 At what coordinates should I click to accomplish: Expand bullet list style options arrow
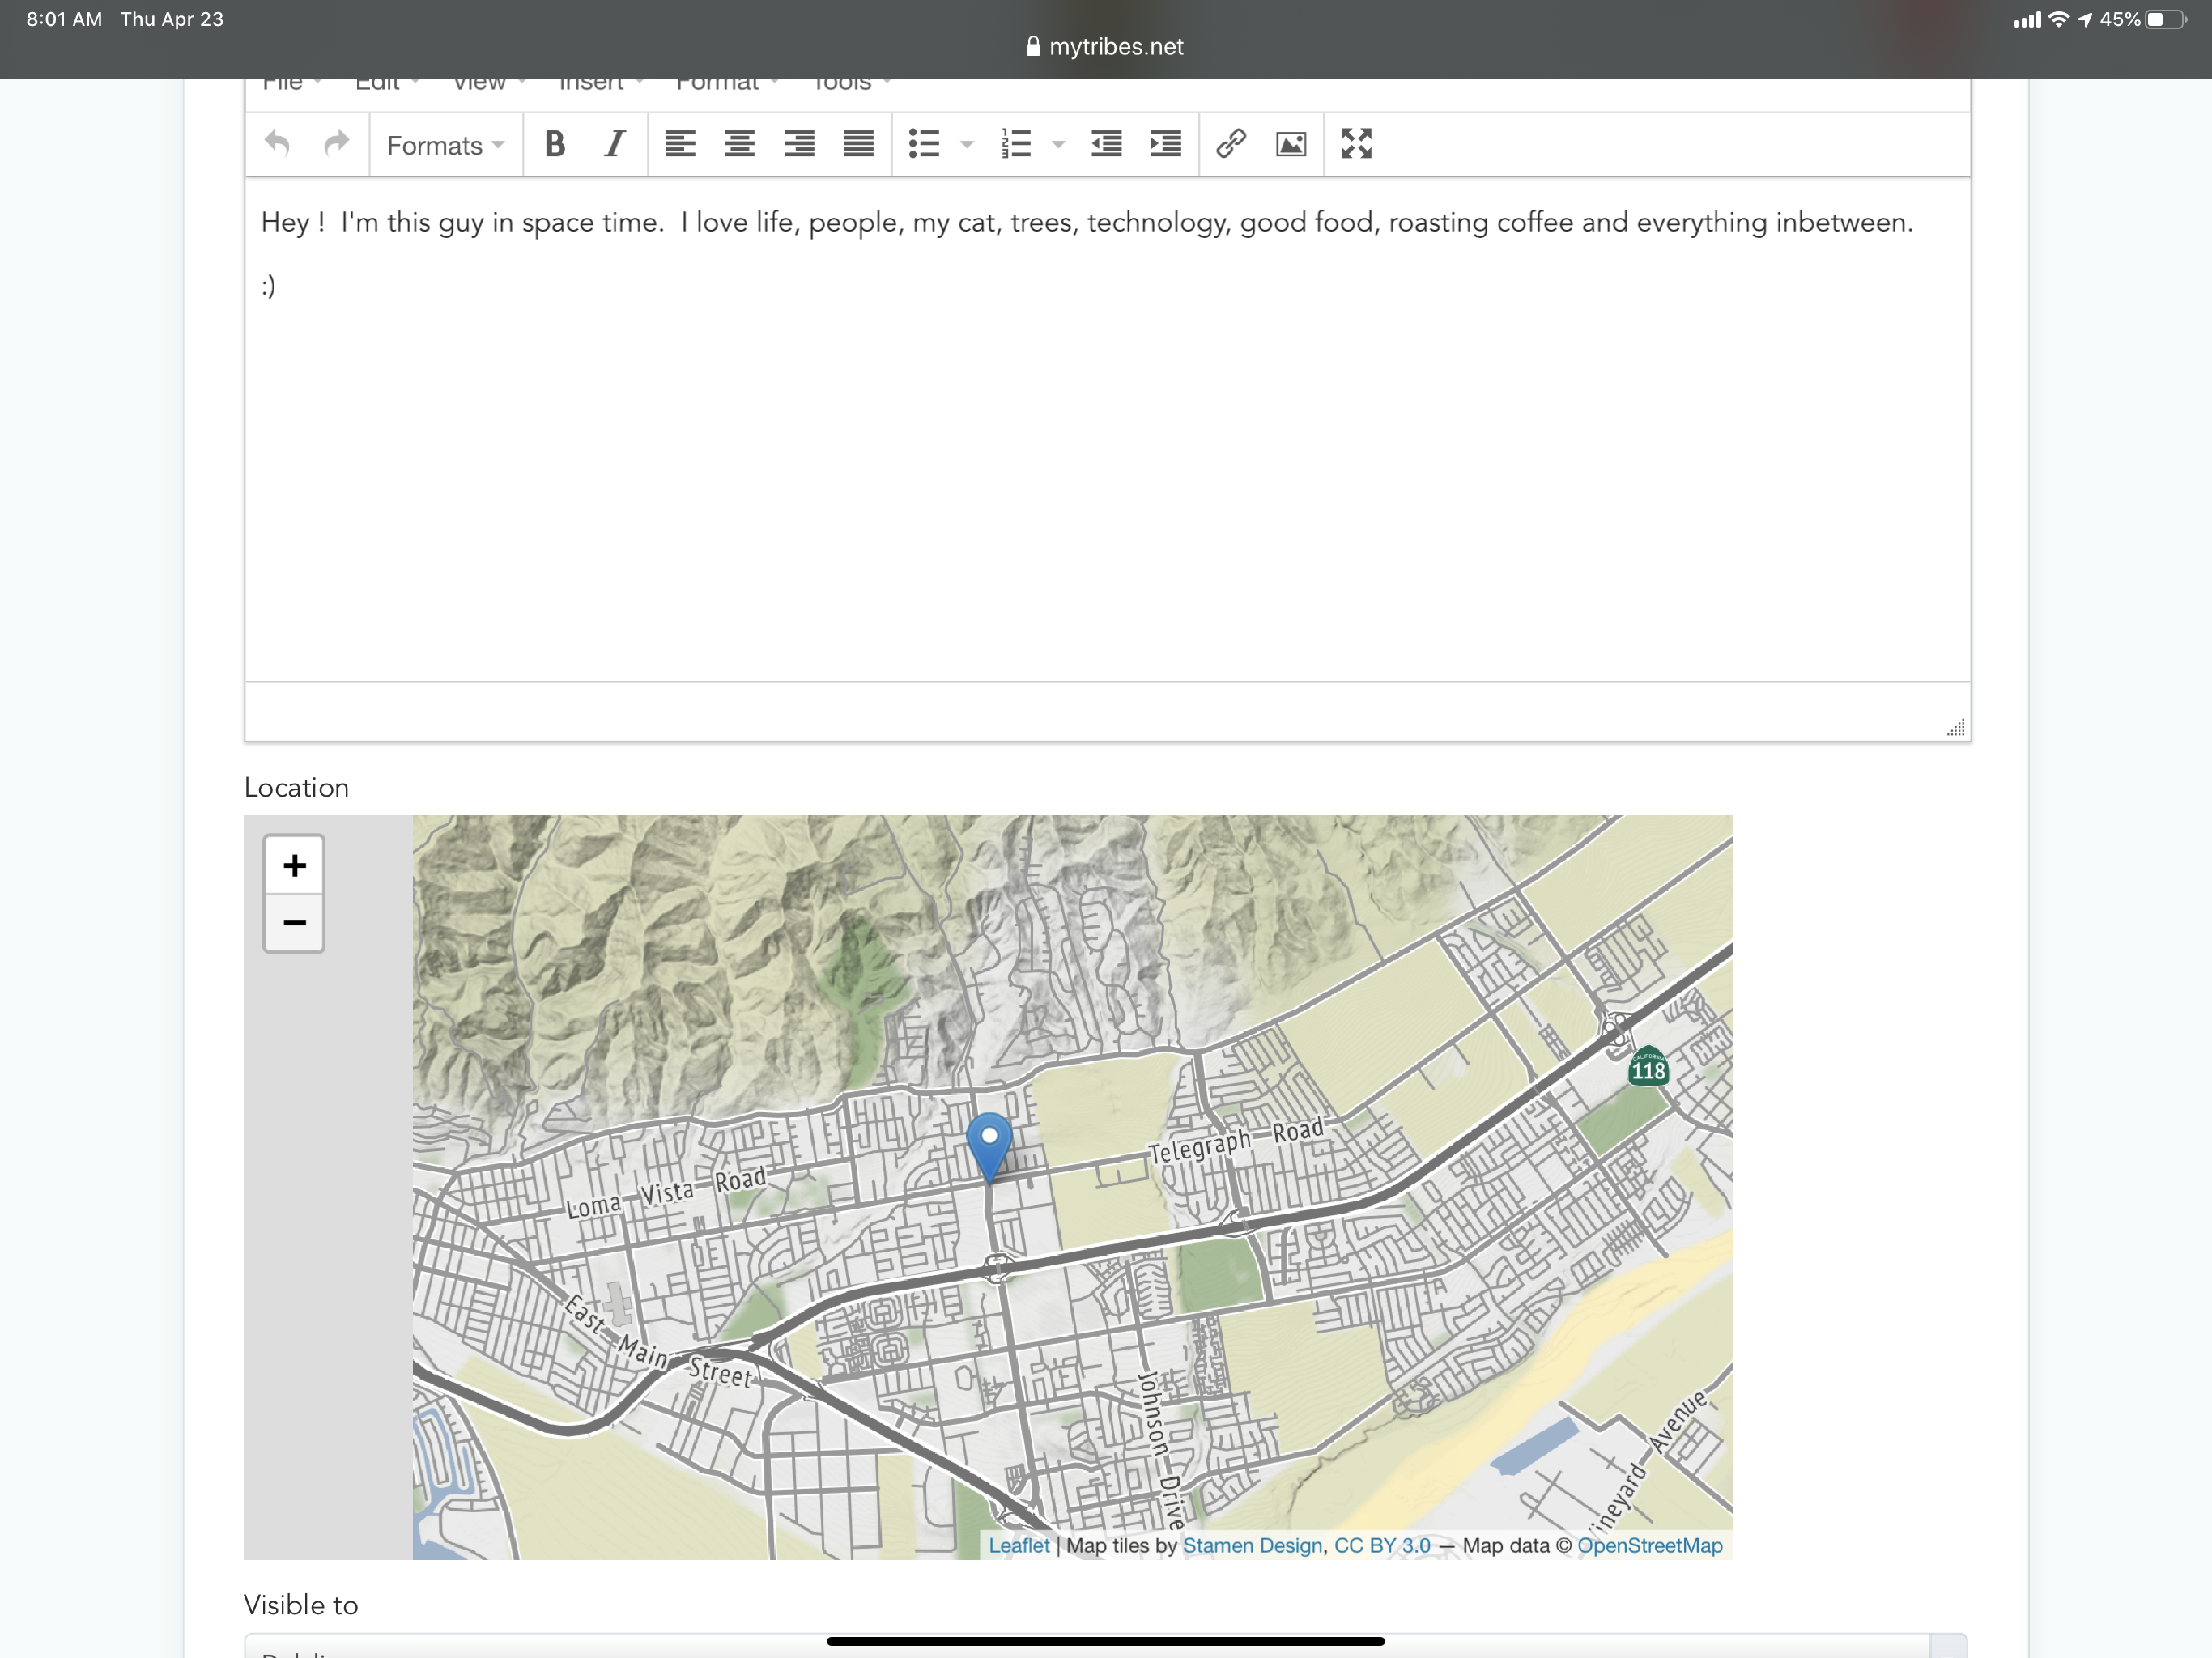[x=967, y=145]
